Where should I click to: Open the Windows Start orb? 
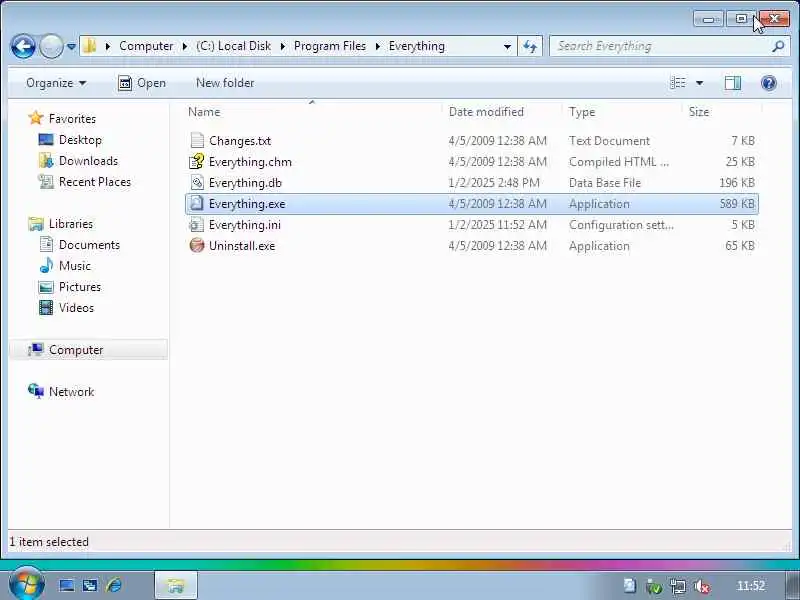(x=27, y=584)
